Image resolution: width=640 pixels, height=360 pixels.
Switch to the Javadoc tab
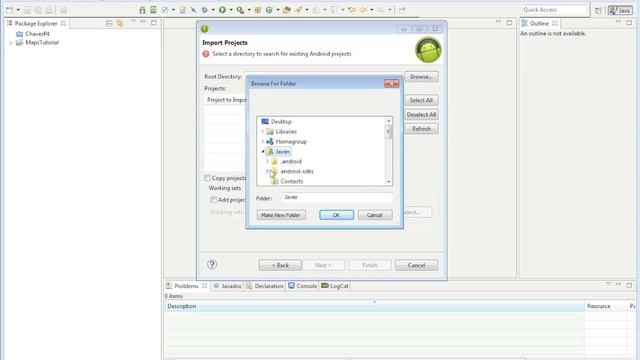tap(228, 286)
